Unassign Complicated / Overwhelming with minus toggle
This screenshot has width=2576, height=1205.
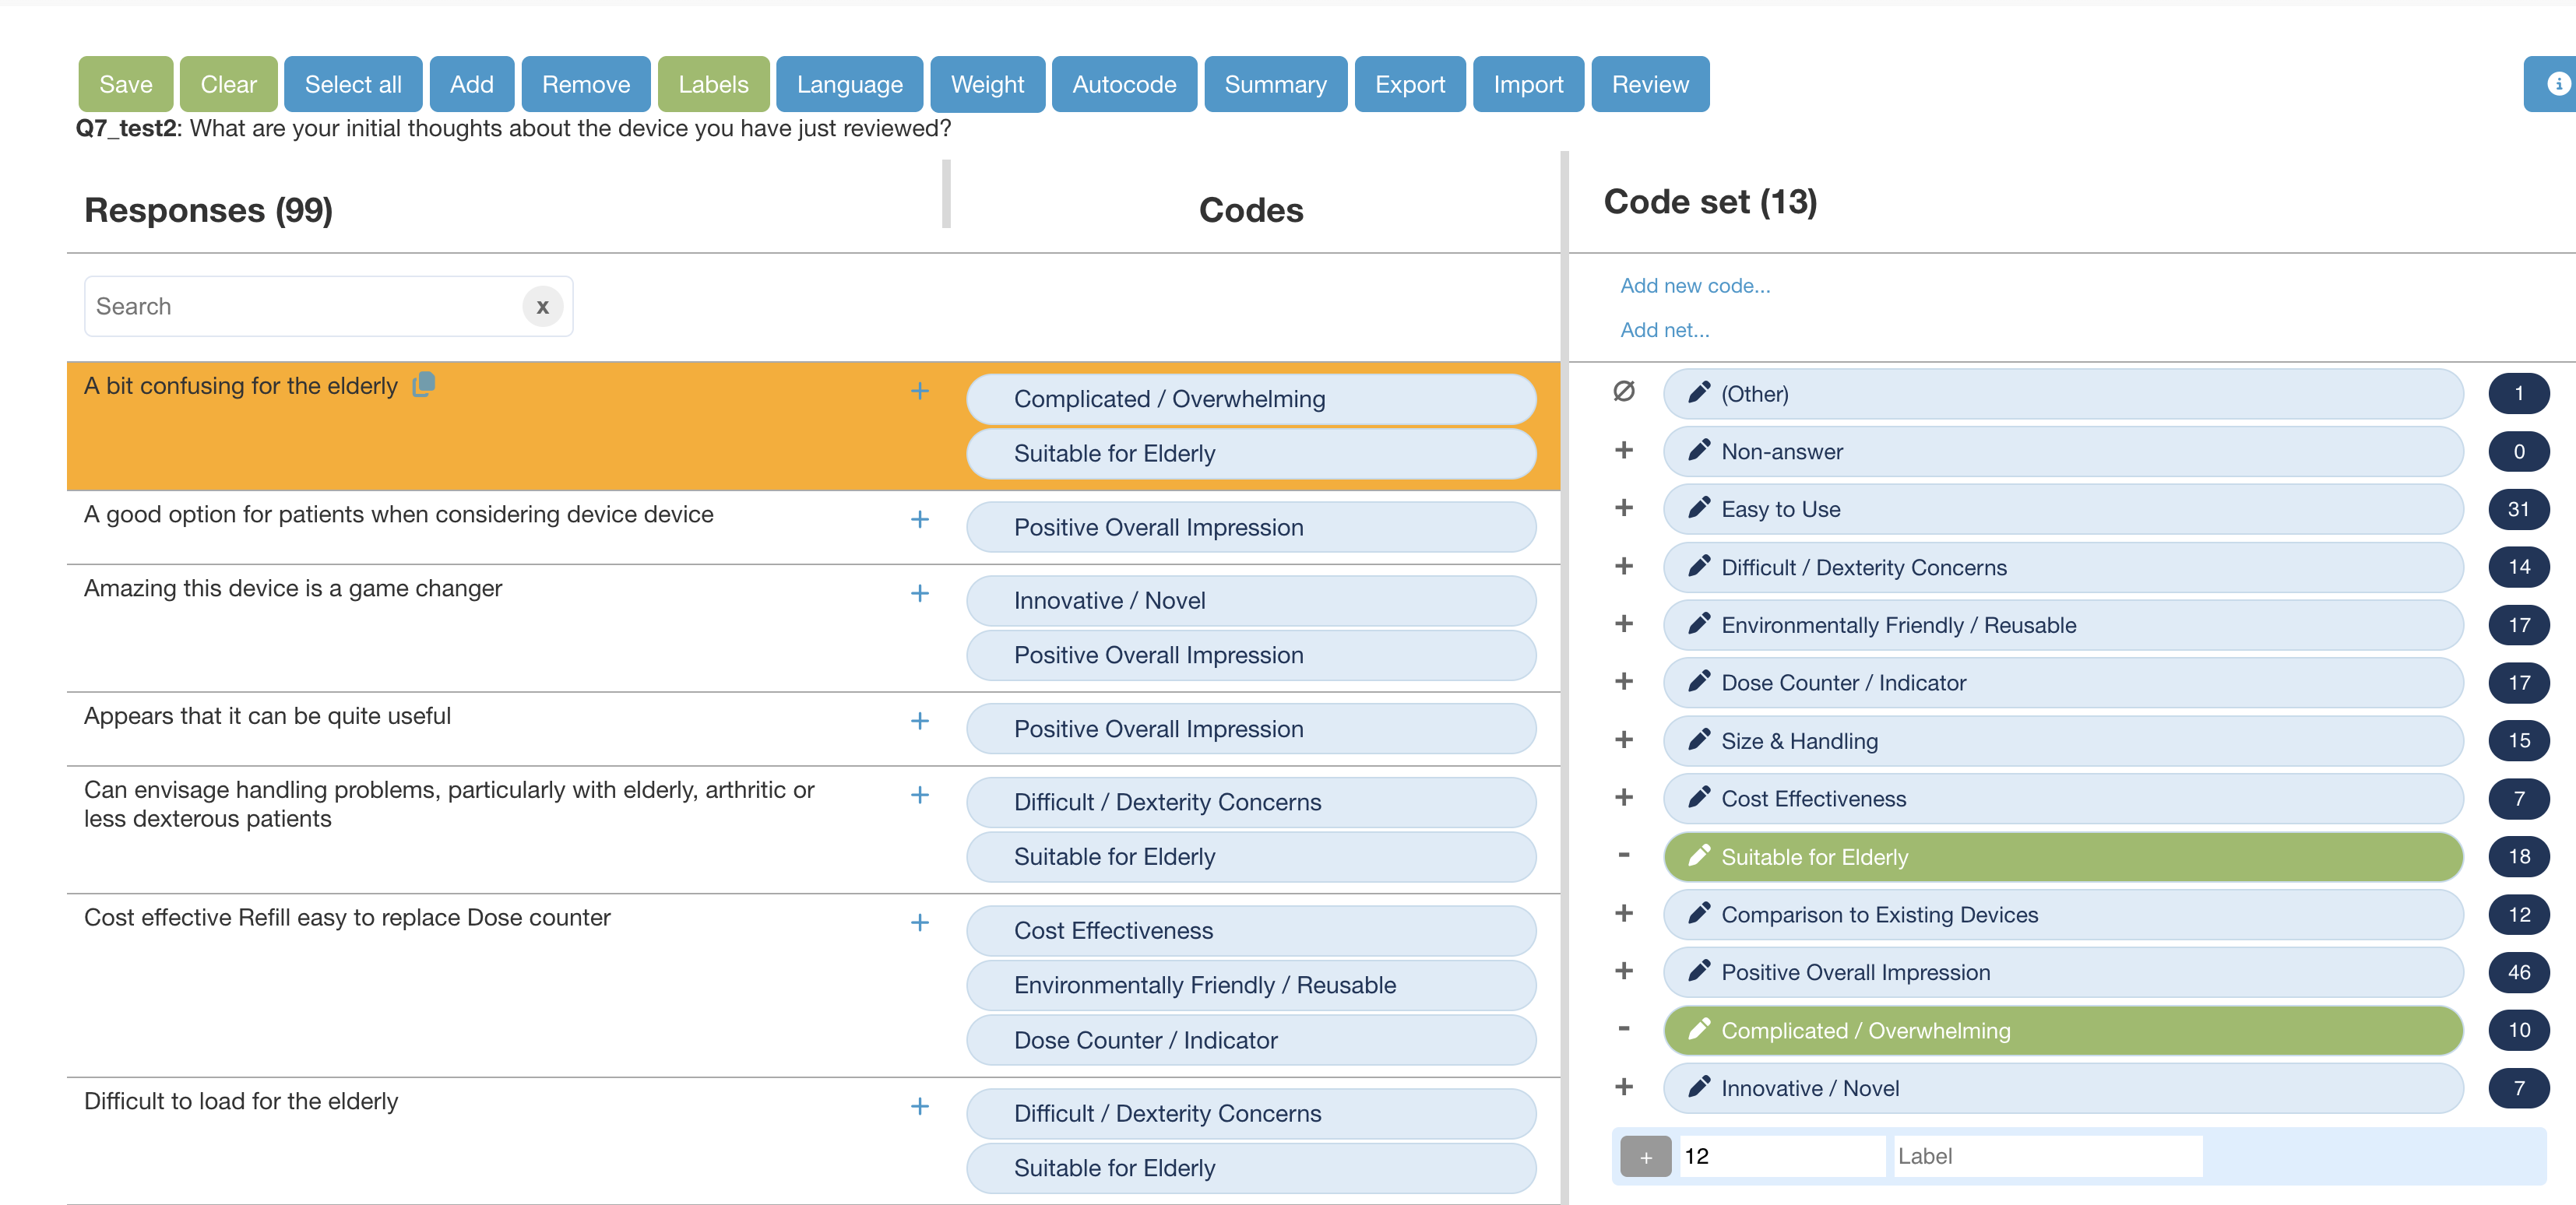pyautogui.click(x=1624, y=1029)
